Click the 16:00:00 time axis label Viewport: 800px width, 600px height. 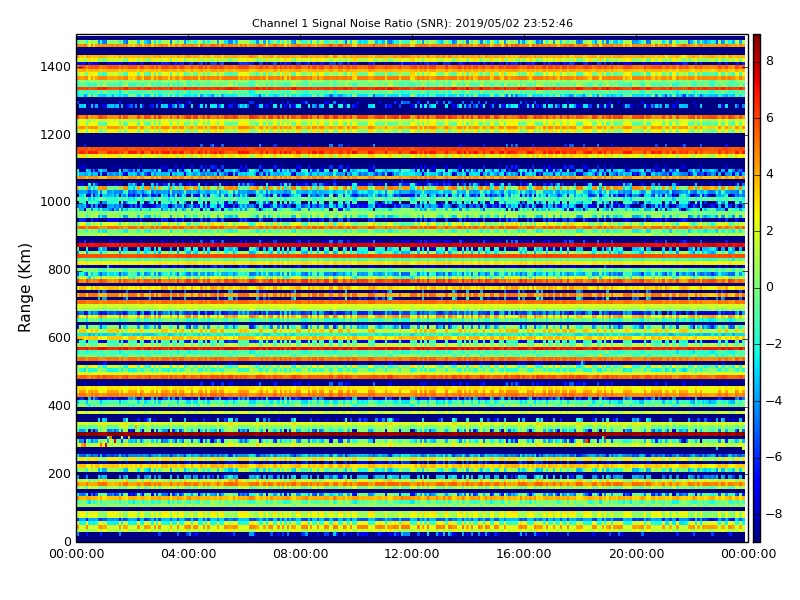pyautogui.click(x=524, y=554)
